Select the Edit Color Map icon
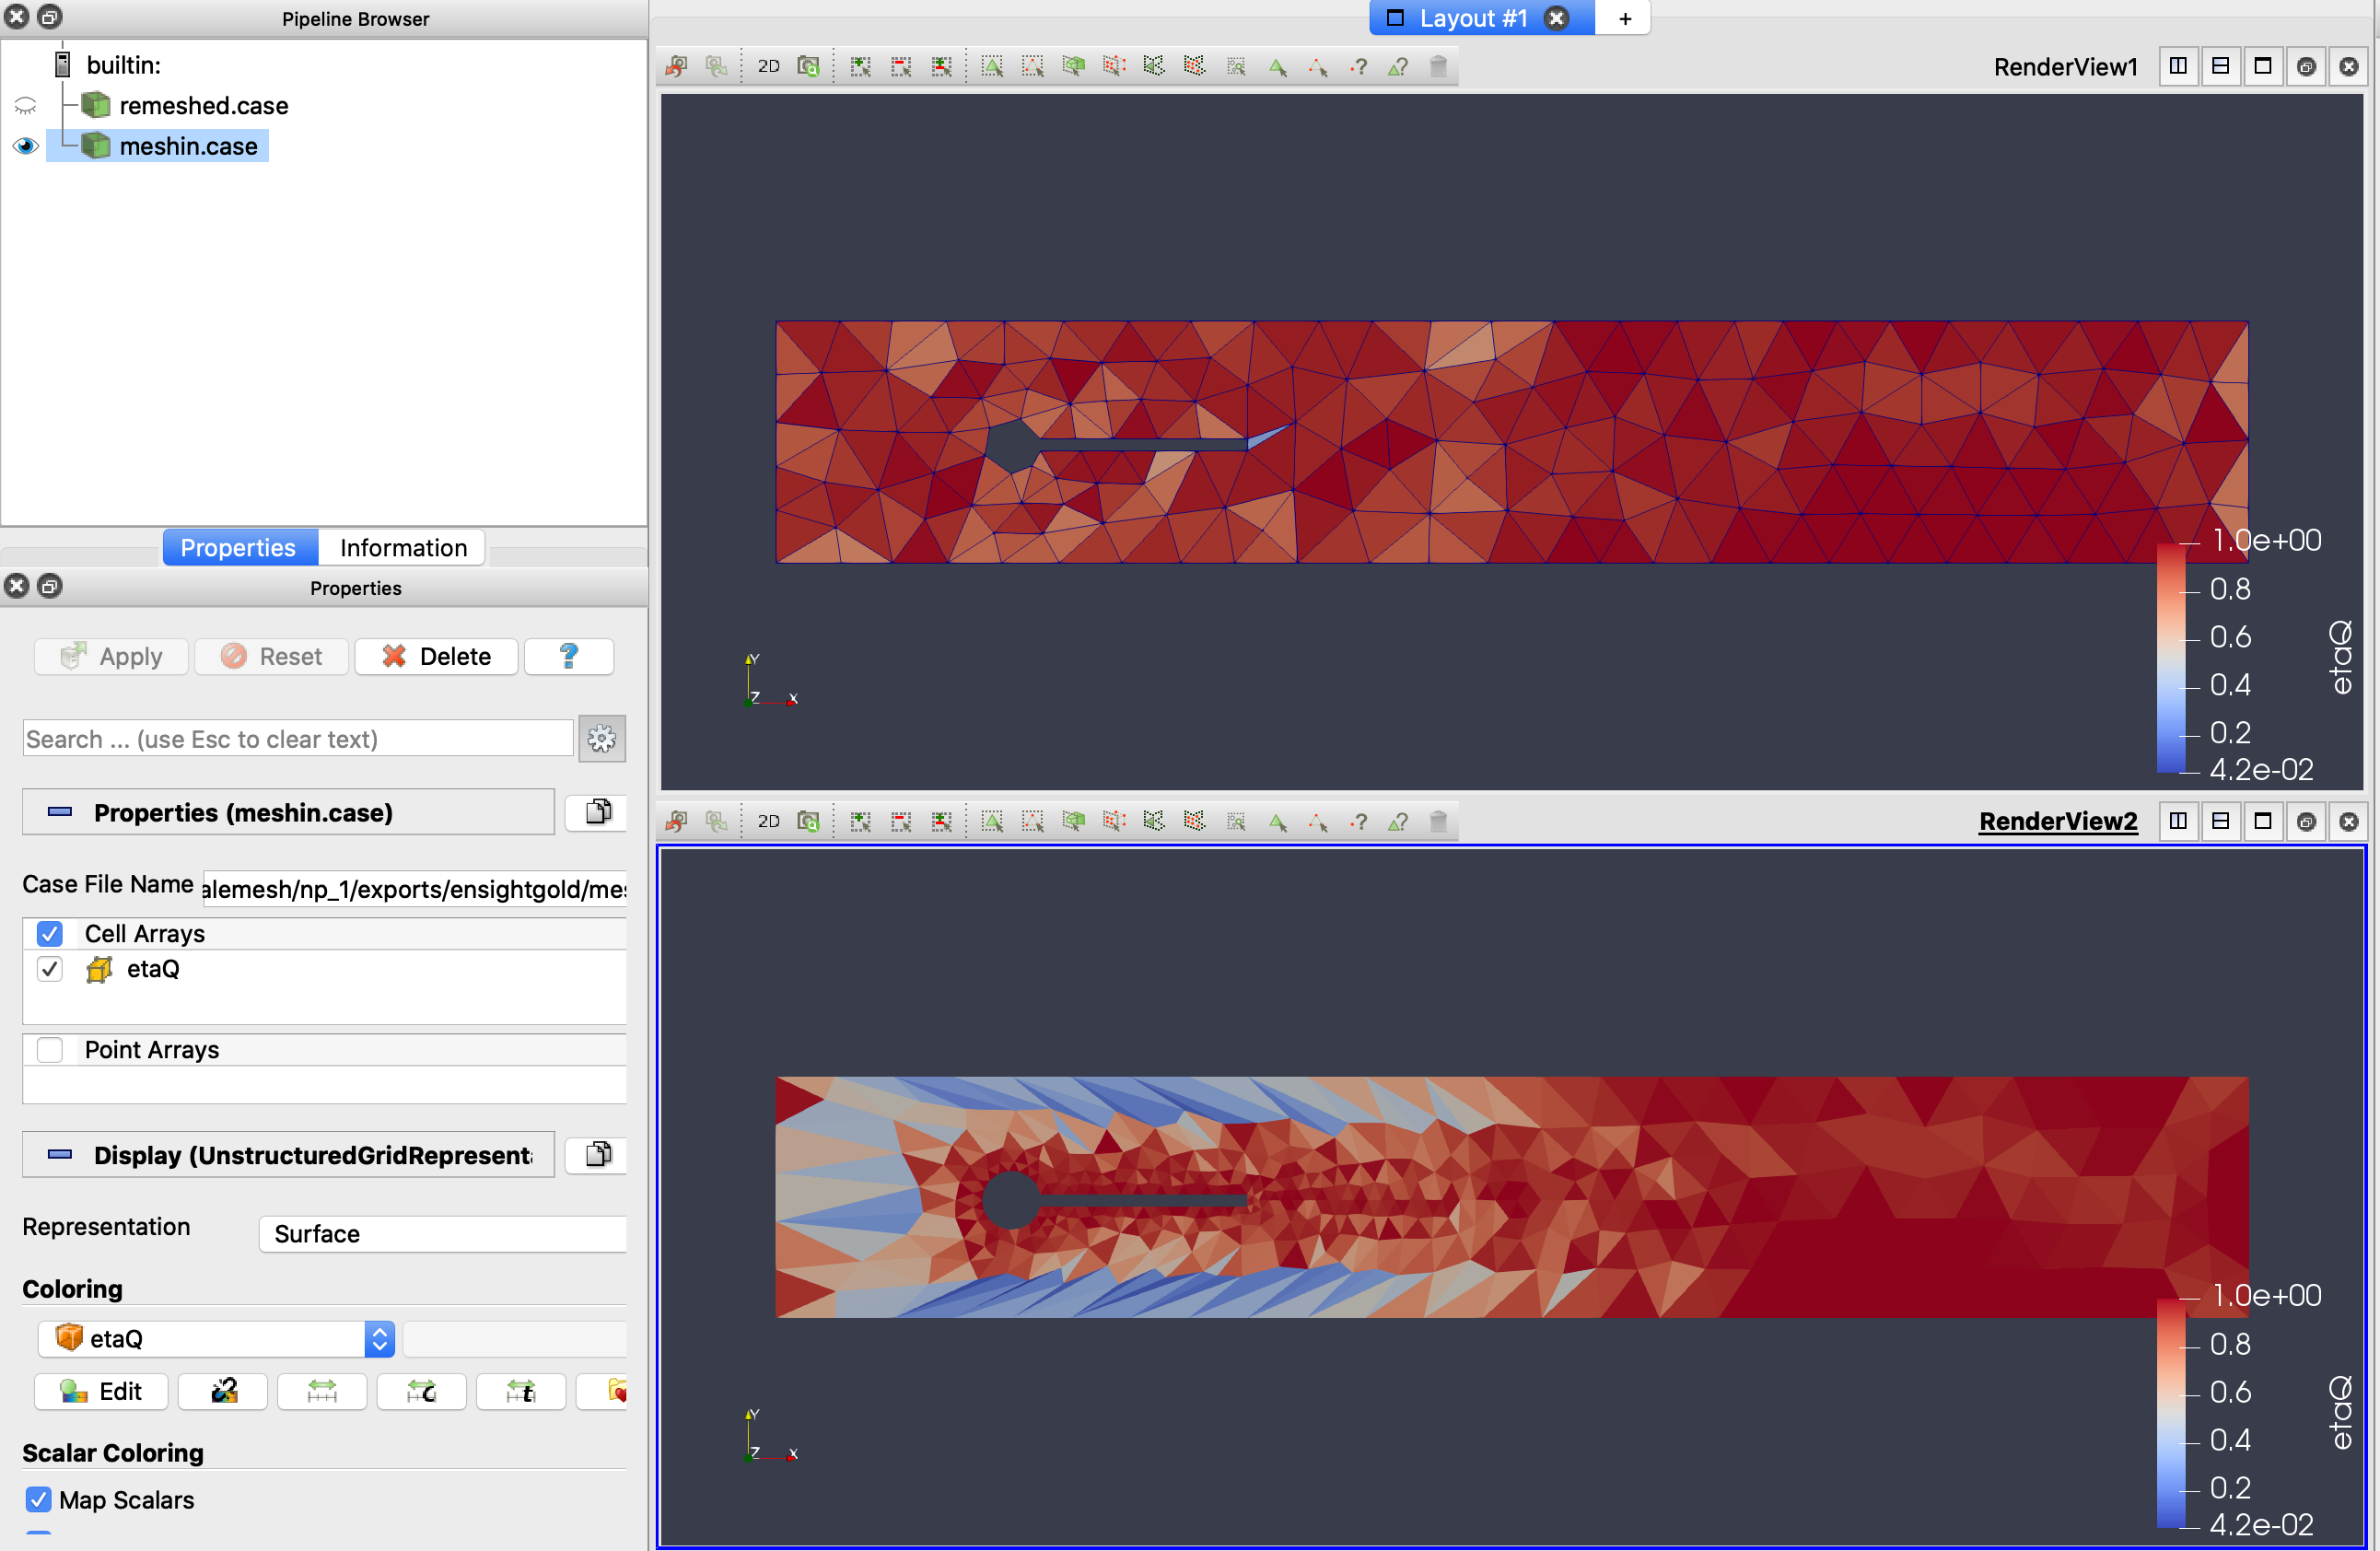The image size is (2380, 1551). tap(100, 1391)
